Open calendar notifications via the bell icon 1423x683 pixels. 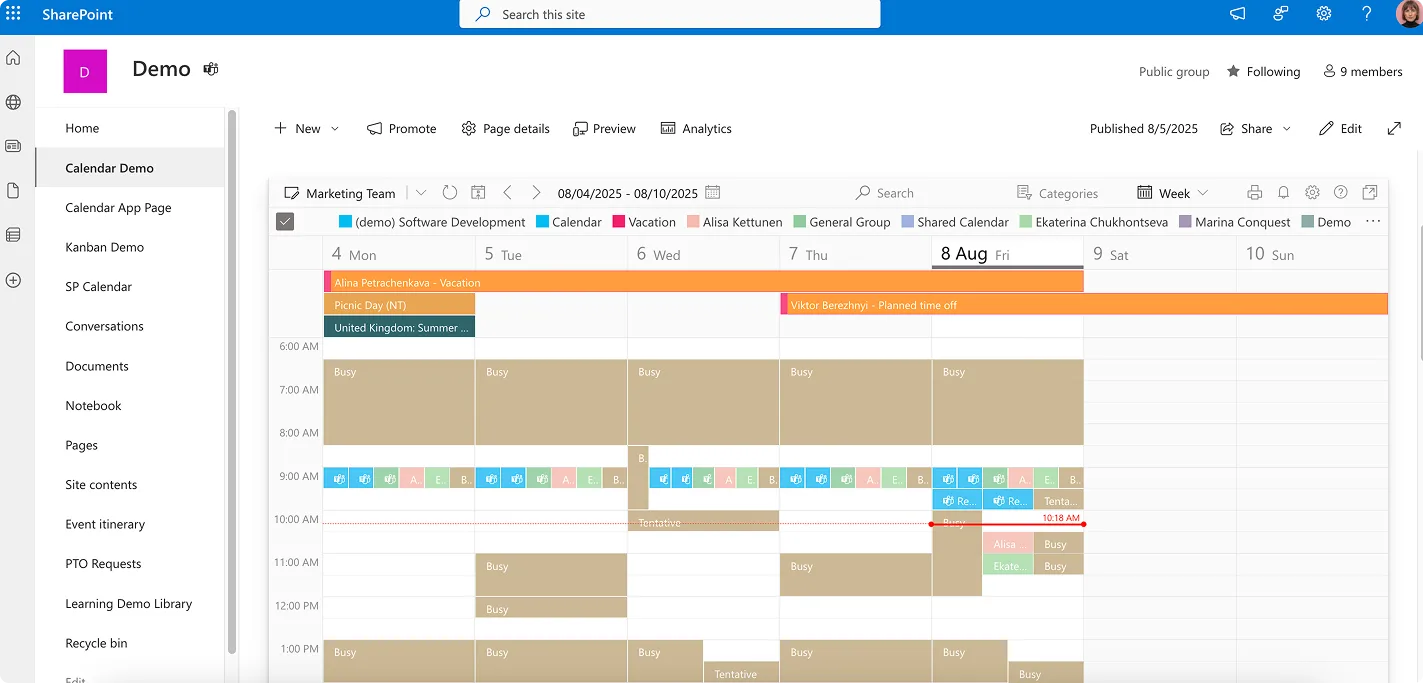[x=1285, y=192]
